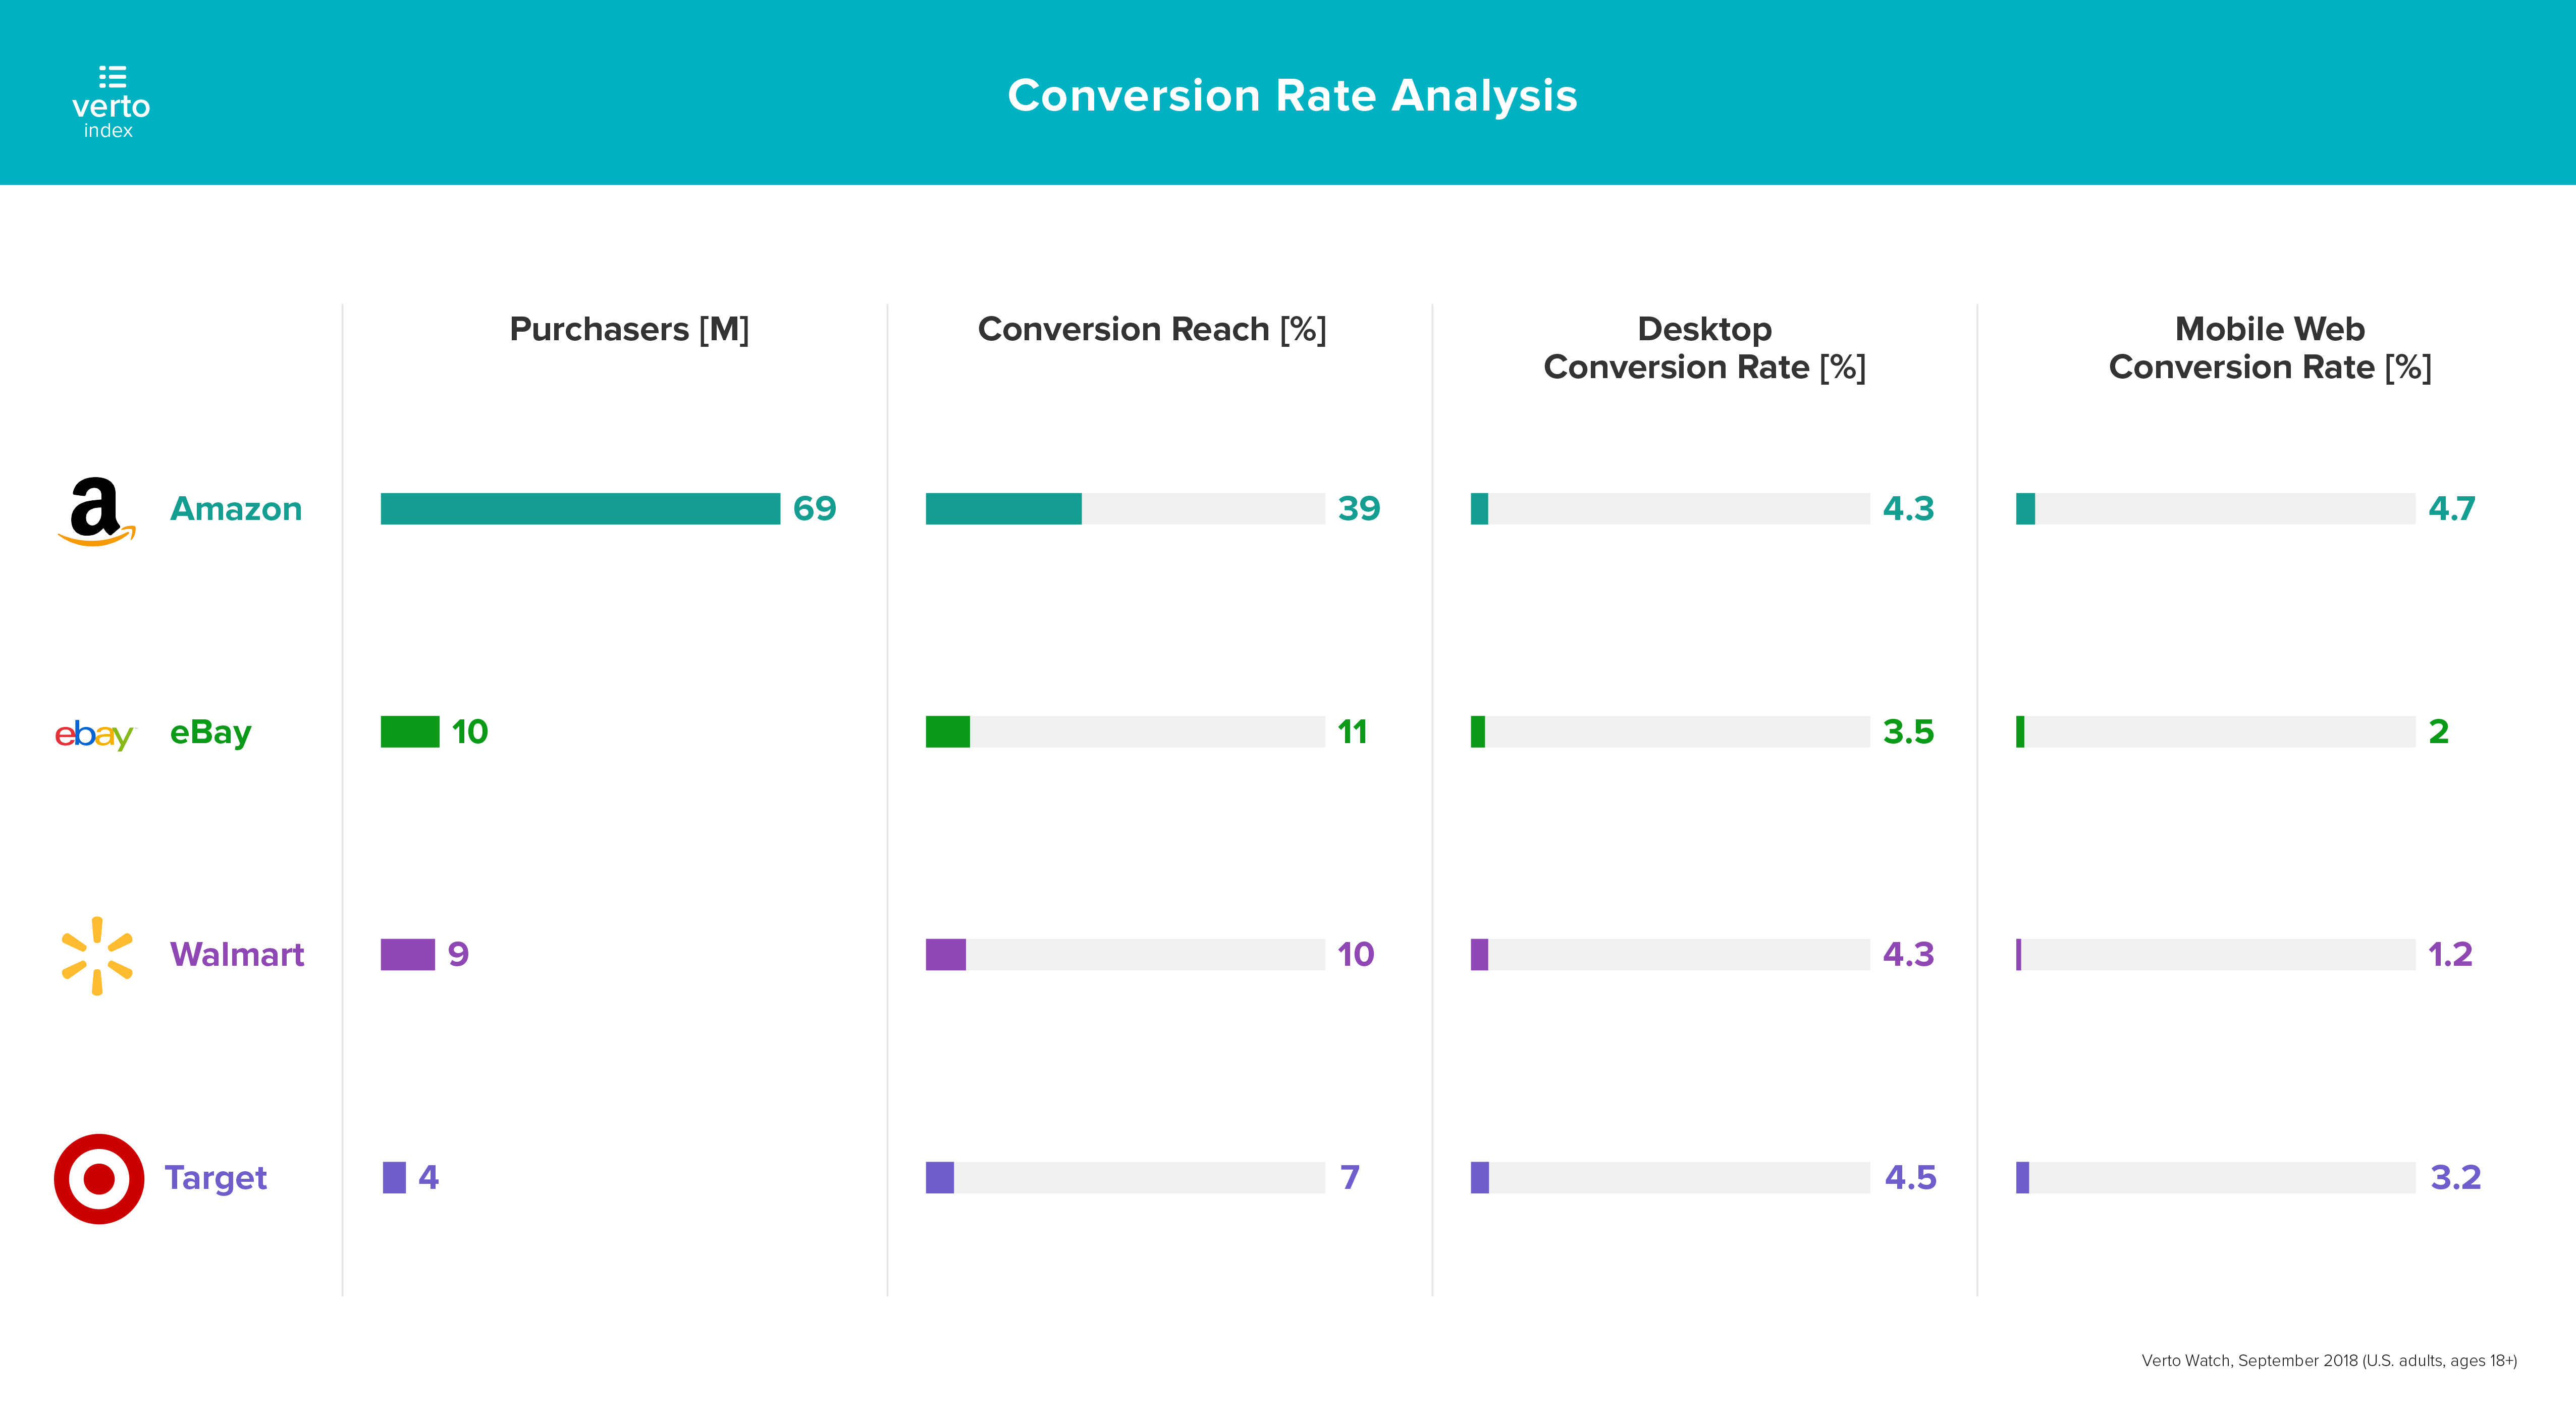Click the Conversion Rate Analysis title
Screen dimensions: 2576x1410
pyautogui.click(x=1292, y=96)
